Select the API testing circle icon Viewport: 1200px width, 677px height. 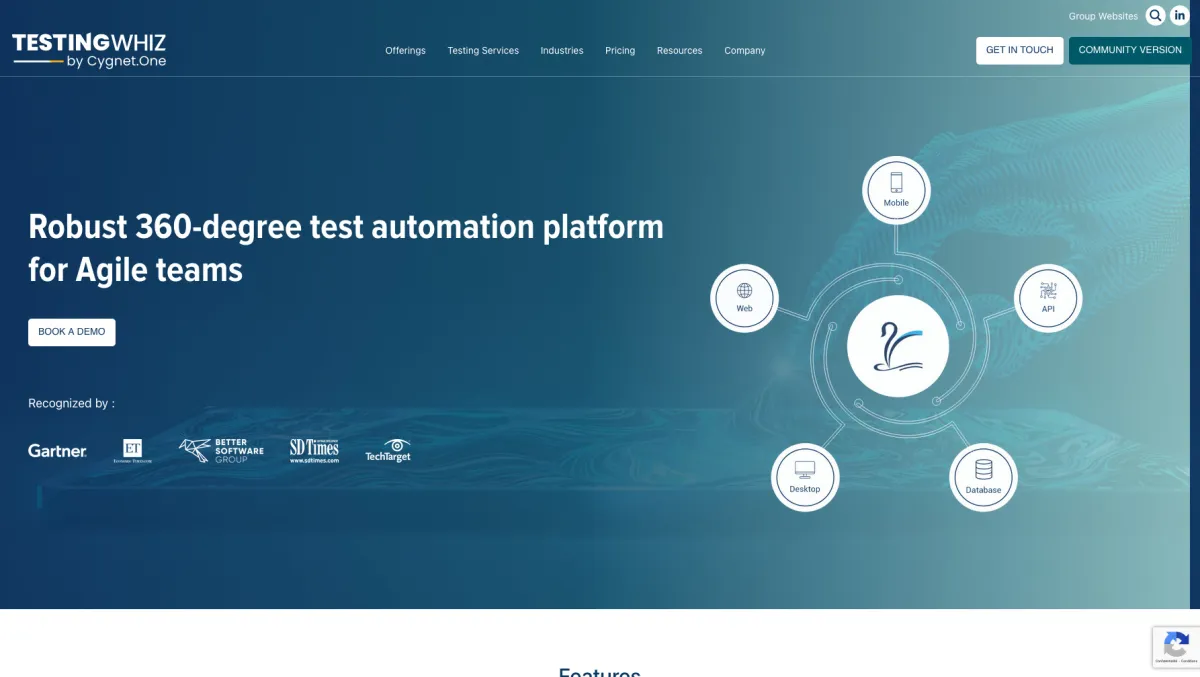tap(1048, 297)
